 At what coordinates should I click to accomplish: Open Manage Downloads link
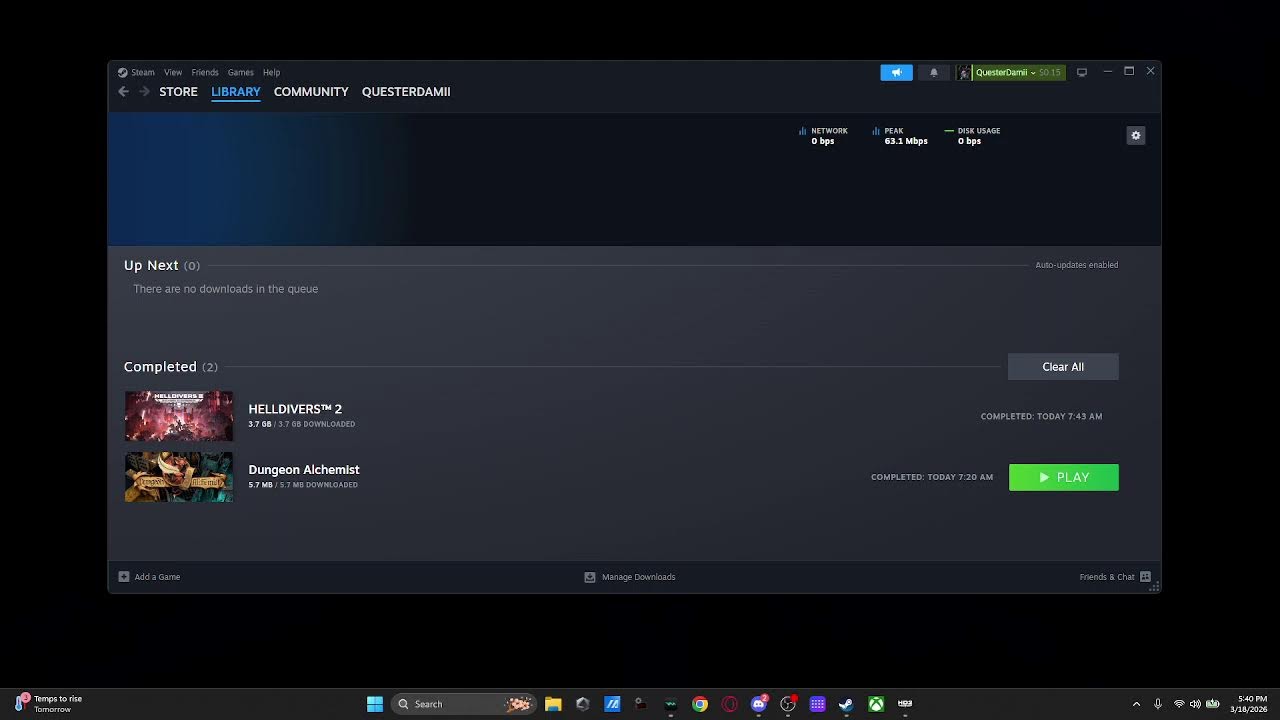coord(638,577)
